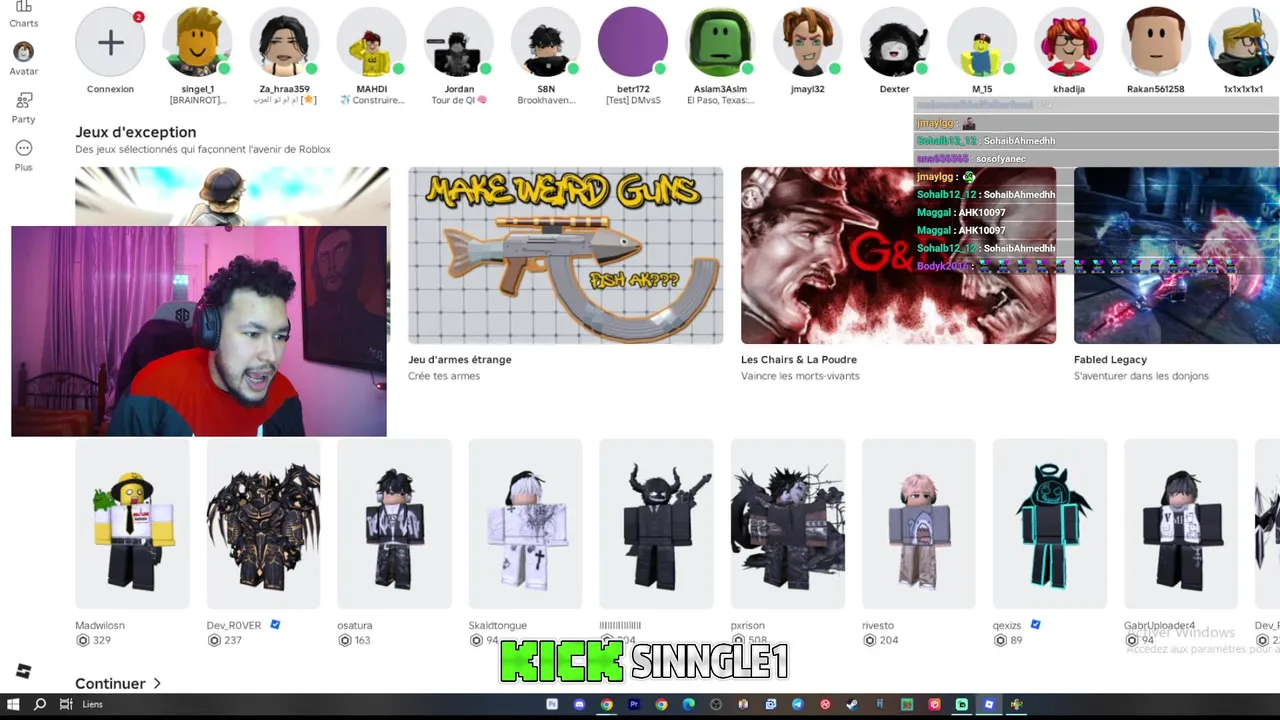The width and height of the screenshot is (1280, 720).
Task: Click the verified badge next to Dev_ROVER
Action: click(x=275, y=625)
